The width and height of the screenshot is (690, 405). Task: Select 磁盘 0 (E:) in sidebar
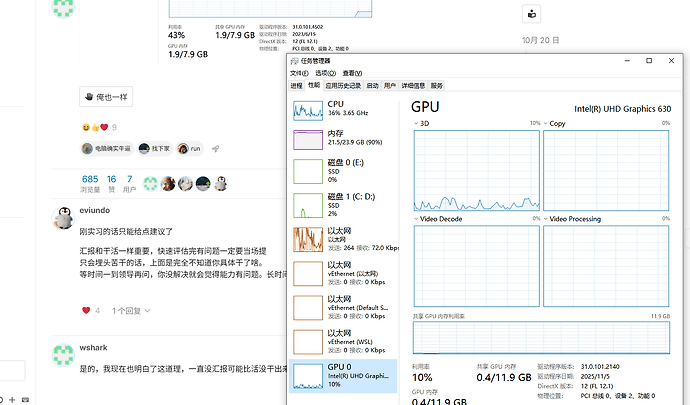tap(343, 171)
